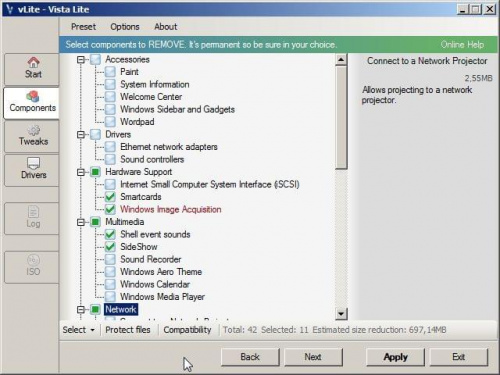Click the Apply button
Viewport: 500px width, 375px height.
tap(395, 357)
